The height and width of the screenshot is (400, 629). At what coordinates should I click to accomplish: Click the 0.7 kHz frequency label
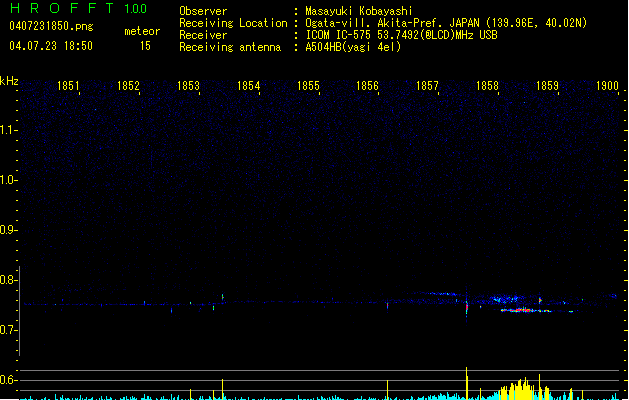(8, 330)
